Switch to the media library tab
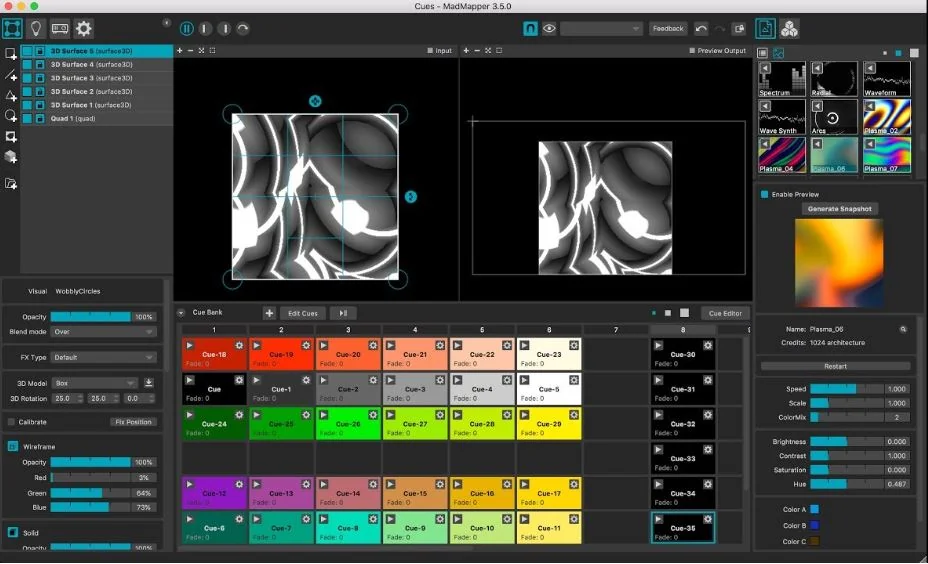 [765, 28]
